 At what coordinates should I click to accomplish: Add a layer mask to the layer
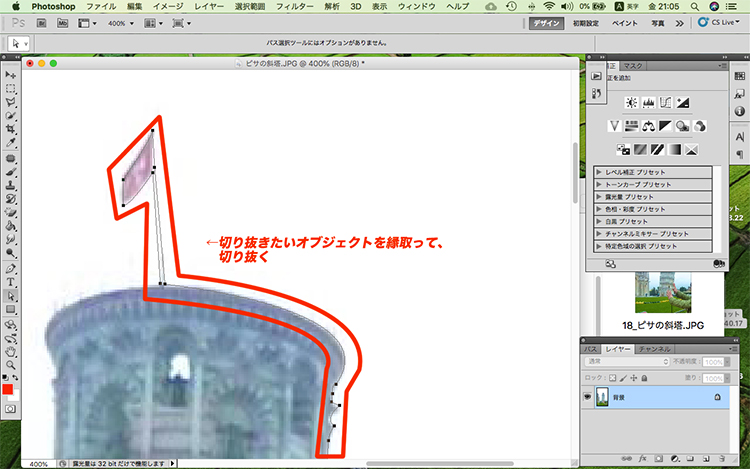pyautogui.click(x=659, y=458)
